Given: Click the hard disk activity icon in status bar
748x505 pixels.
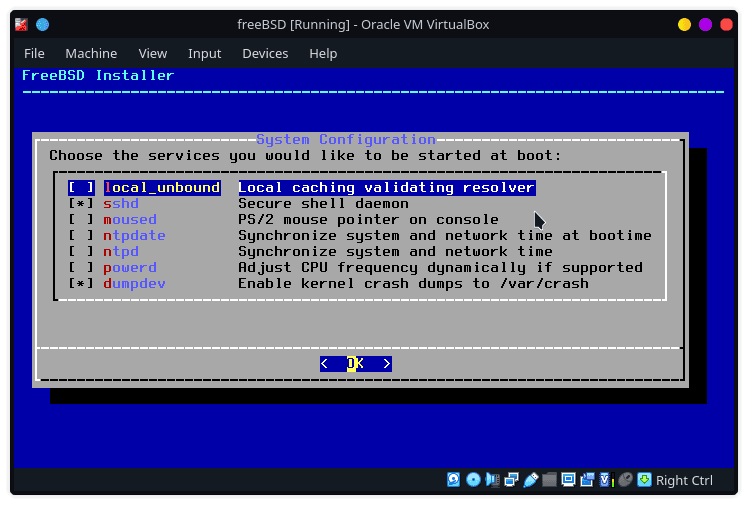Looking at the screenshot, I should coord(454,480).
